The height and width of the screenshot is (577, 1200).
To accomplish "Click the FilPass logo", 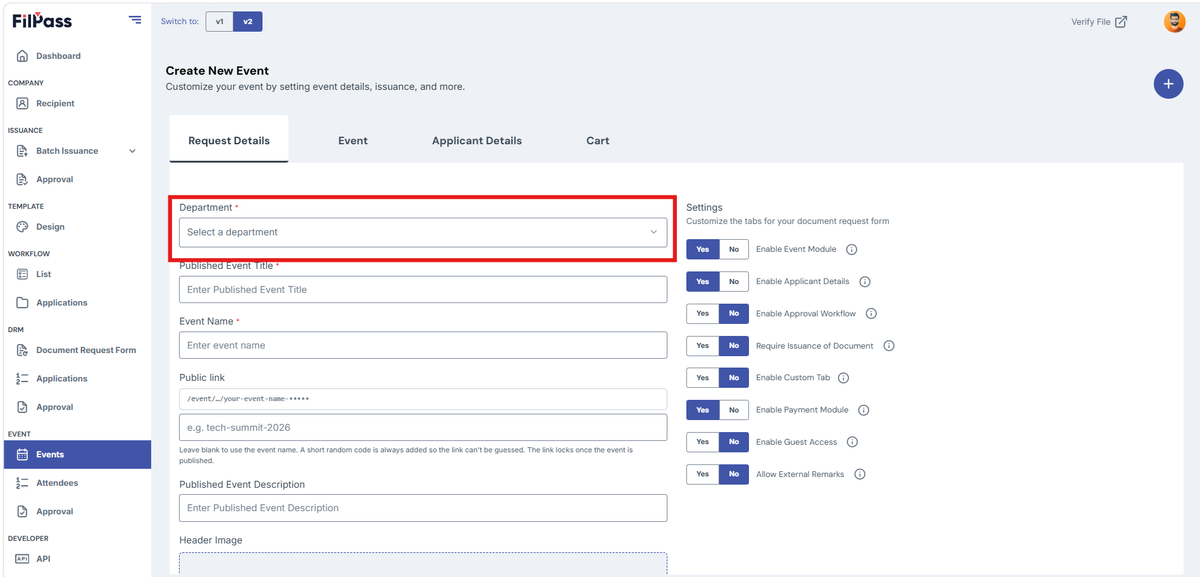I will click(x=42, y=21).
